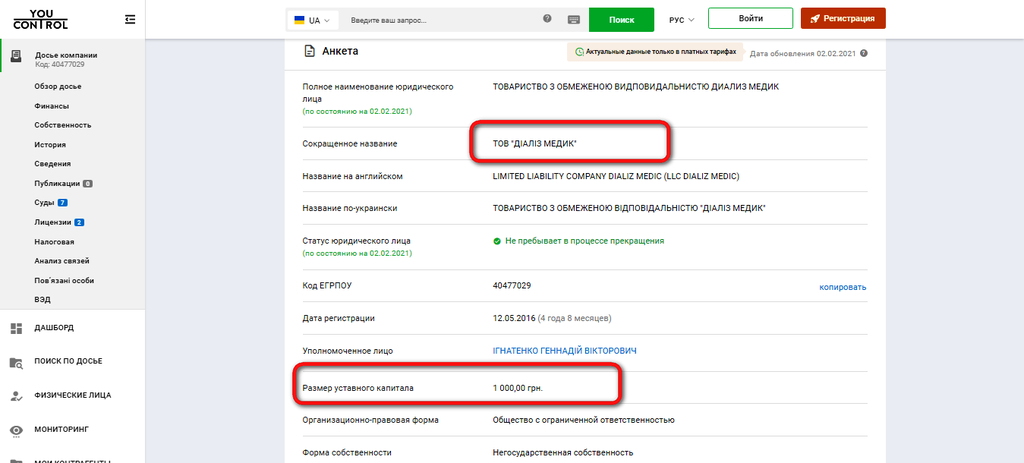Open ФИЗИЧЕСКИЕ ЛИЦА section
1024x463 pixels.
click(x=72, y=395)
